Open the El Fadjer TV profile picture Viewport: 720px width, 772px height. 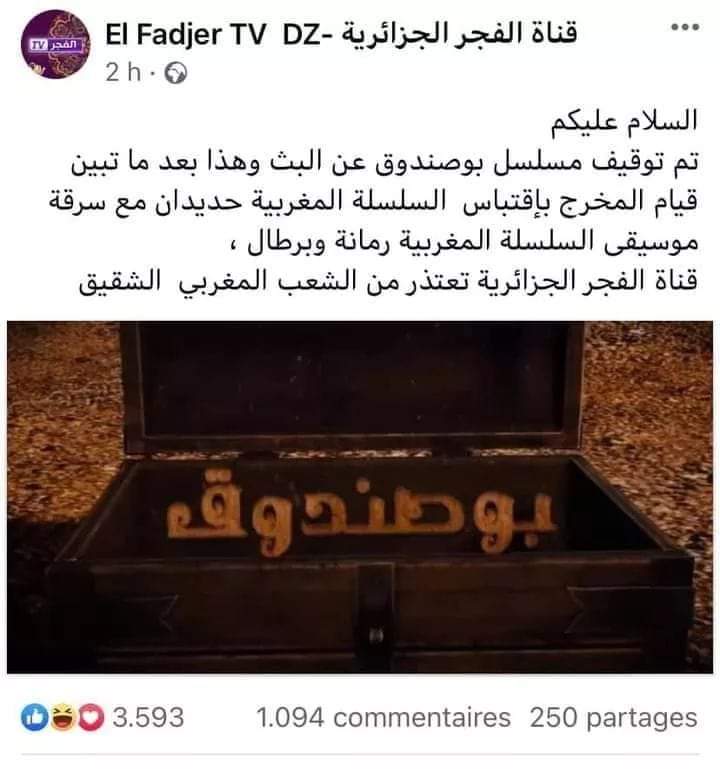pyautogui.click(x=55, y=44)
